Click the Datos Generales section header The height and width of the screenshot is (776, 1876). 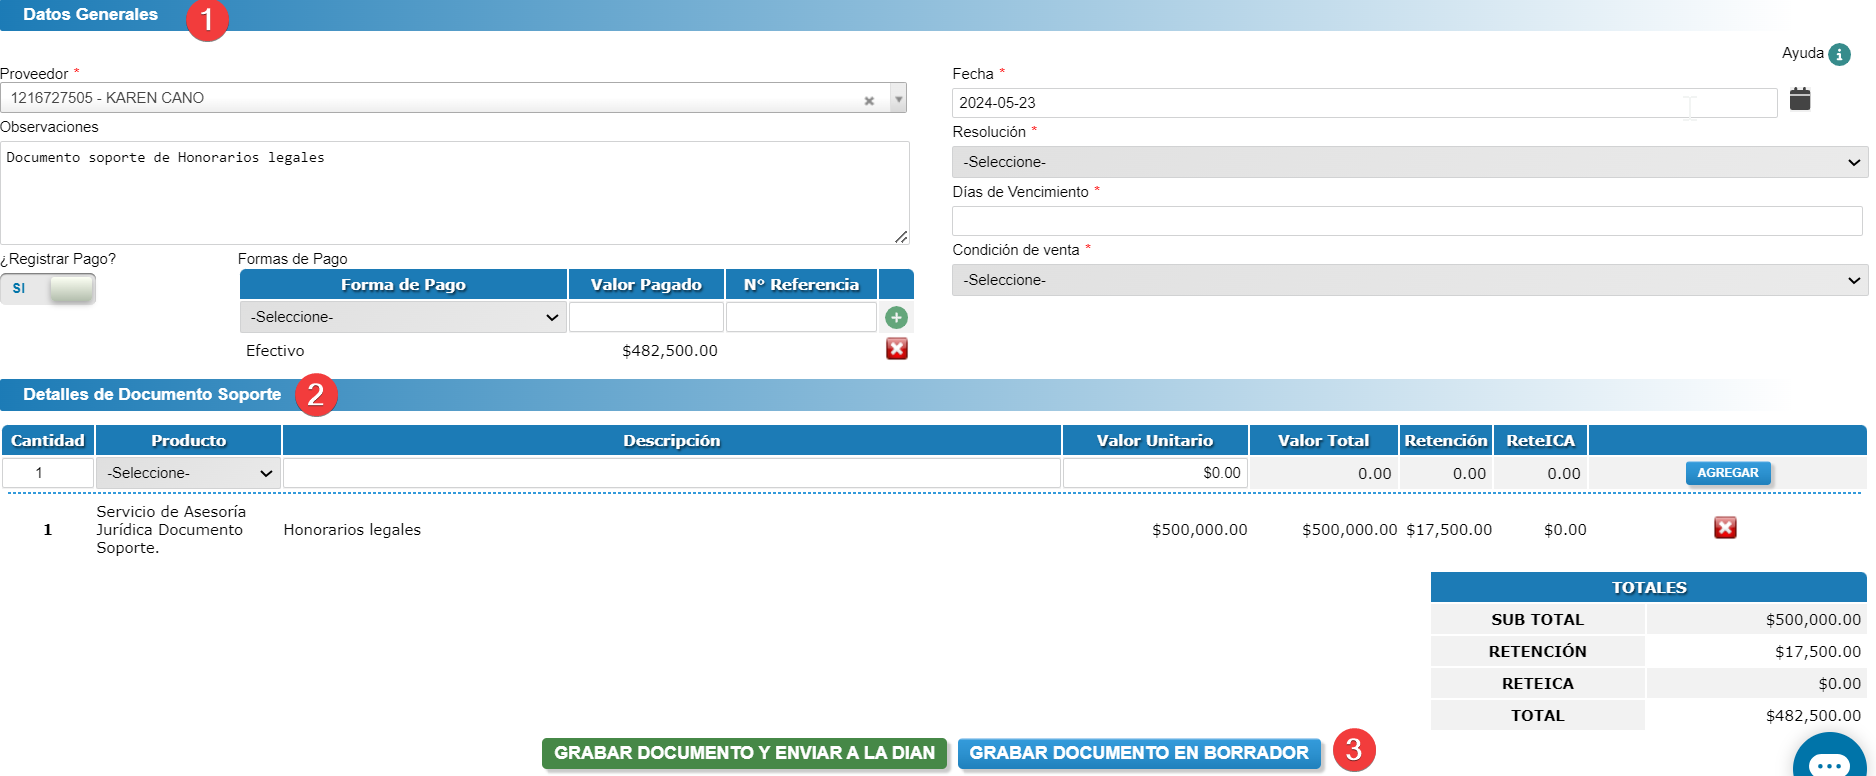click(x=90, y=15)
